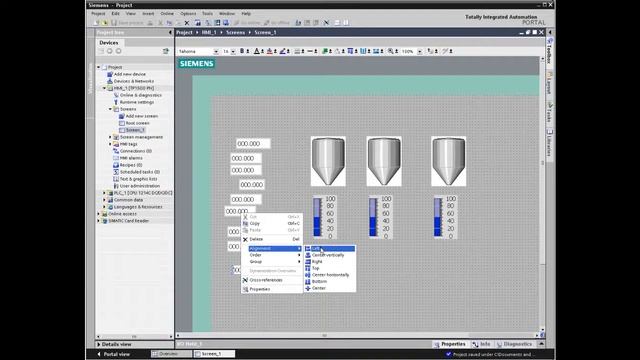Toggle bold text formatting icon
The height and width of the screenshot is (360, 640).
pyautogui.click(x=242, y=51)
